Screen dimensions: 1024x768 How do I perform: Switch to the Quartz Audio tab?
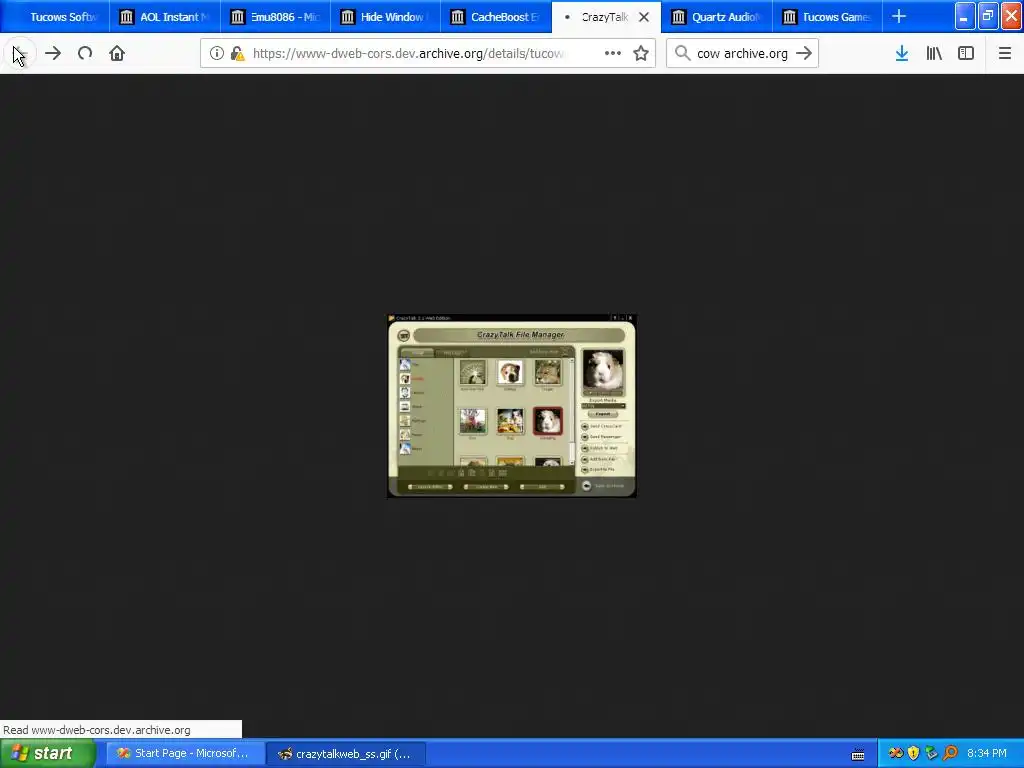click(717, 17)
